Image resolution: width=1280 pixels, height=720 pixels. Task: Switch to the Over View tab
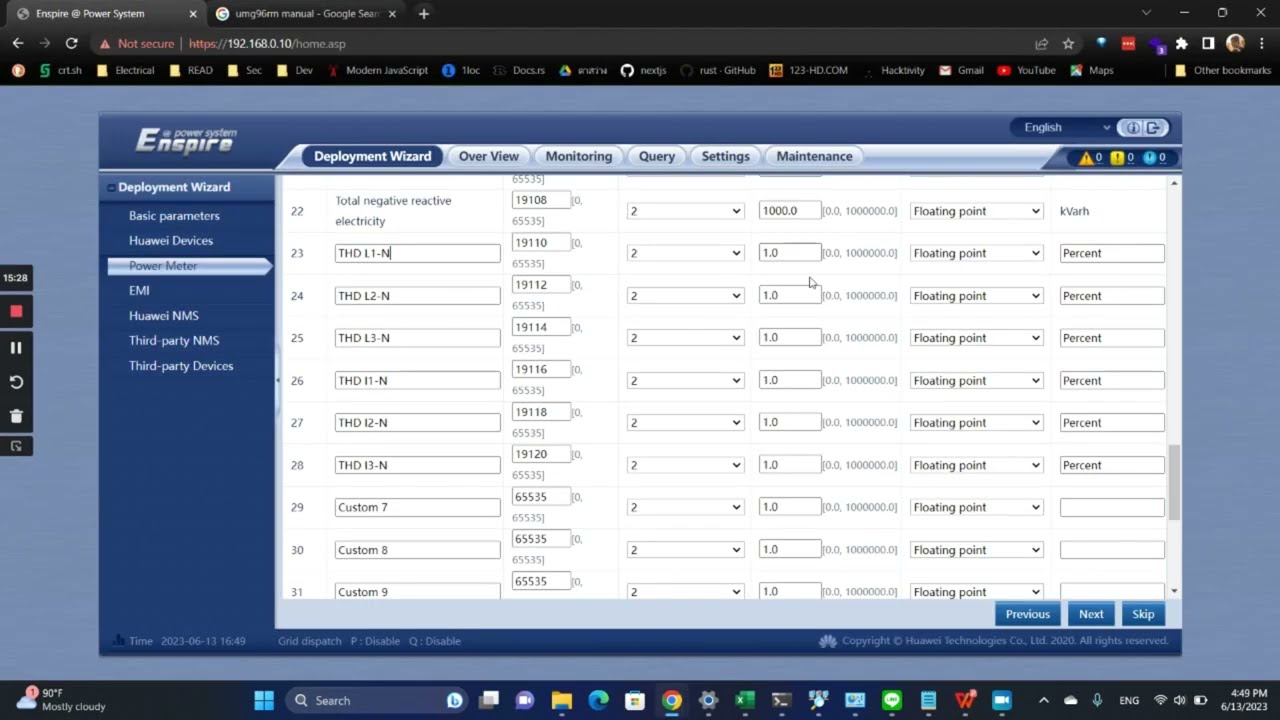(x=488, y=156)
